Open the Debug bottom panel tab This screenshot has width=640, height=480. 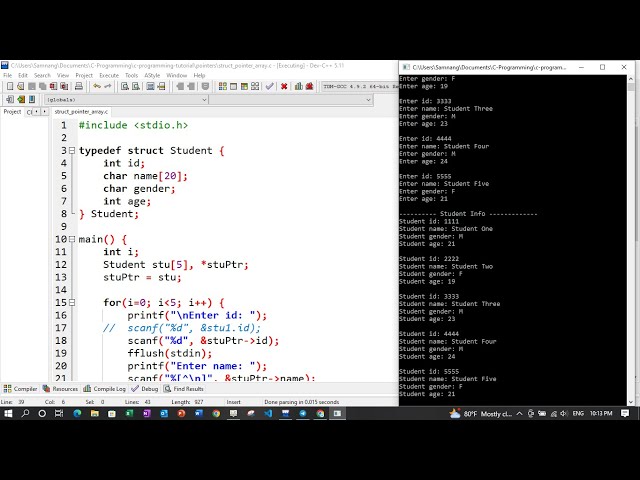point(145,389)
